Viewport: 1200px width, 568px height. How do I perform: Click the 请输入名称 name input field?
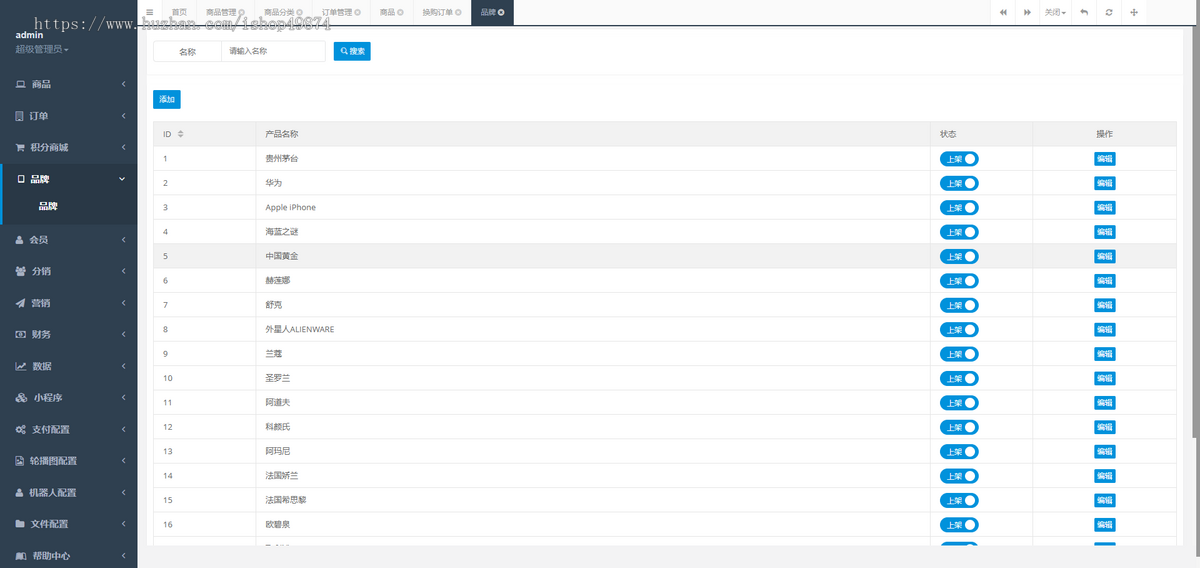click(274, 51)
